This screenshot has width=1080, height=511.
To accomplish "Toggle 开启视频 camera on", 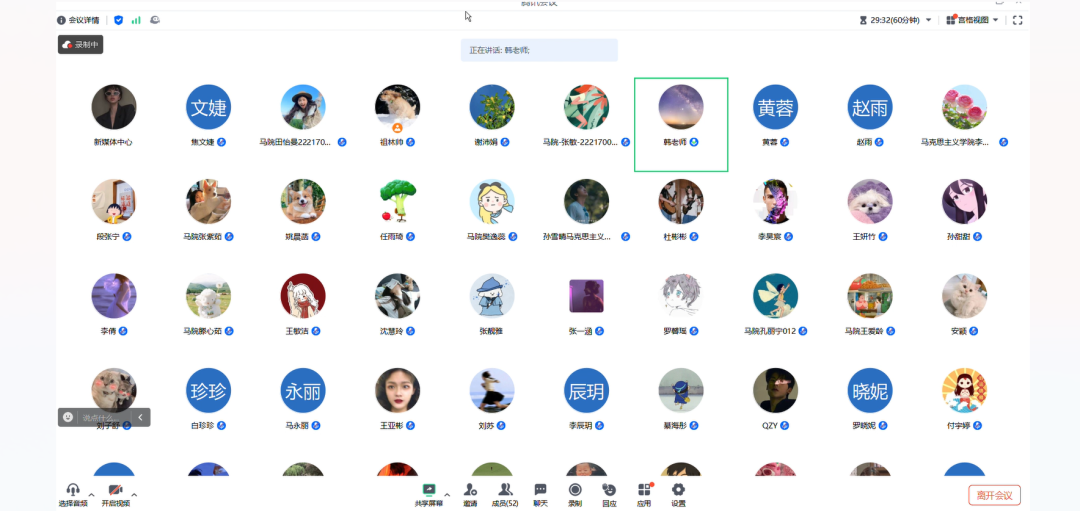I will [x=115, y=491].
